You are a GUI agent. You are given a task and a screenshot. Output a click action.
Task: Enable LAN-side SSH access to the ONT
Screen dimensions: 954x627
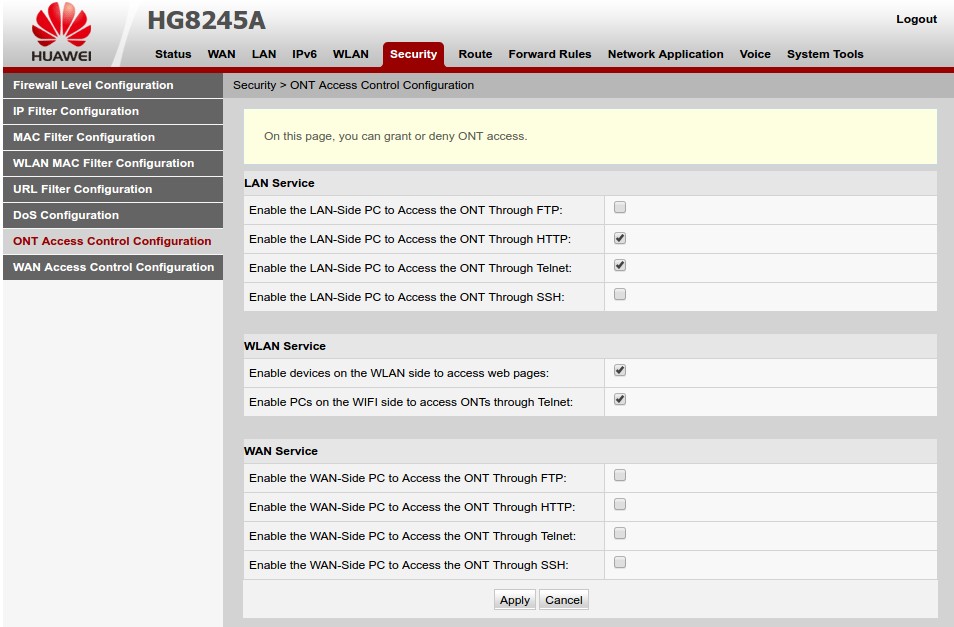(x=619, y=293)
